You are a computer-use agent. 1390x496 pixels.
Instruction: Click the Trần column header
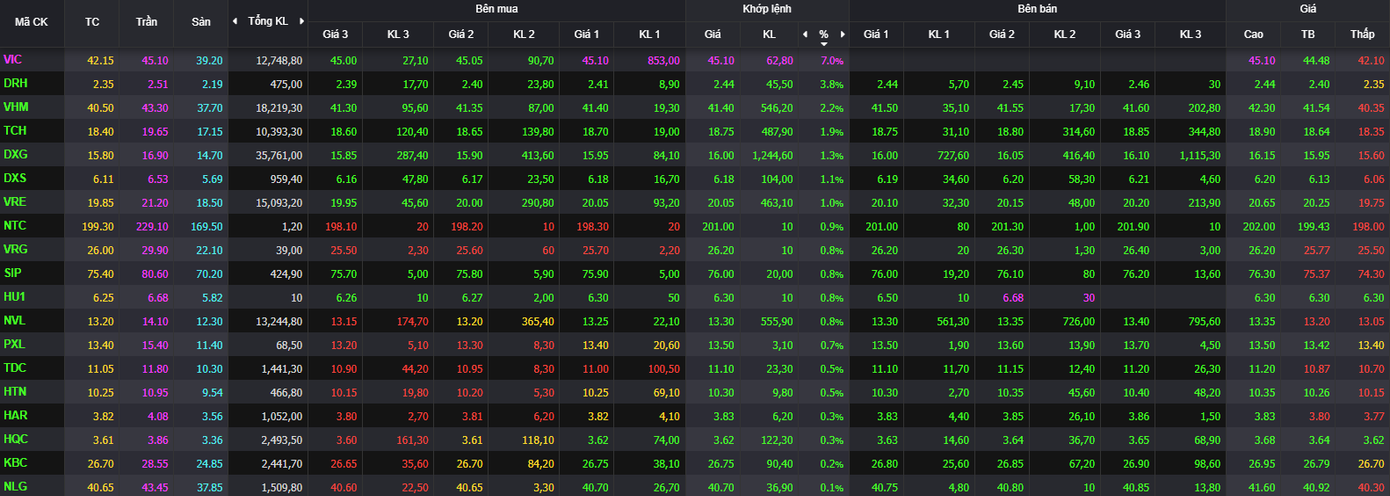tap(146, 21)
